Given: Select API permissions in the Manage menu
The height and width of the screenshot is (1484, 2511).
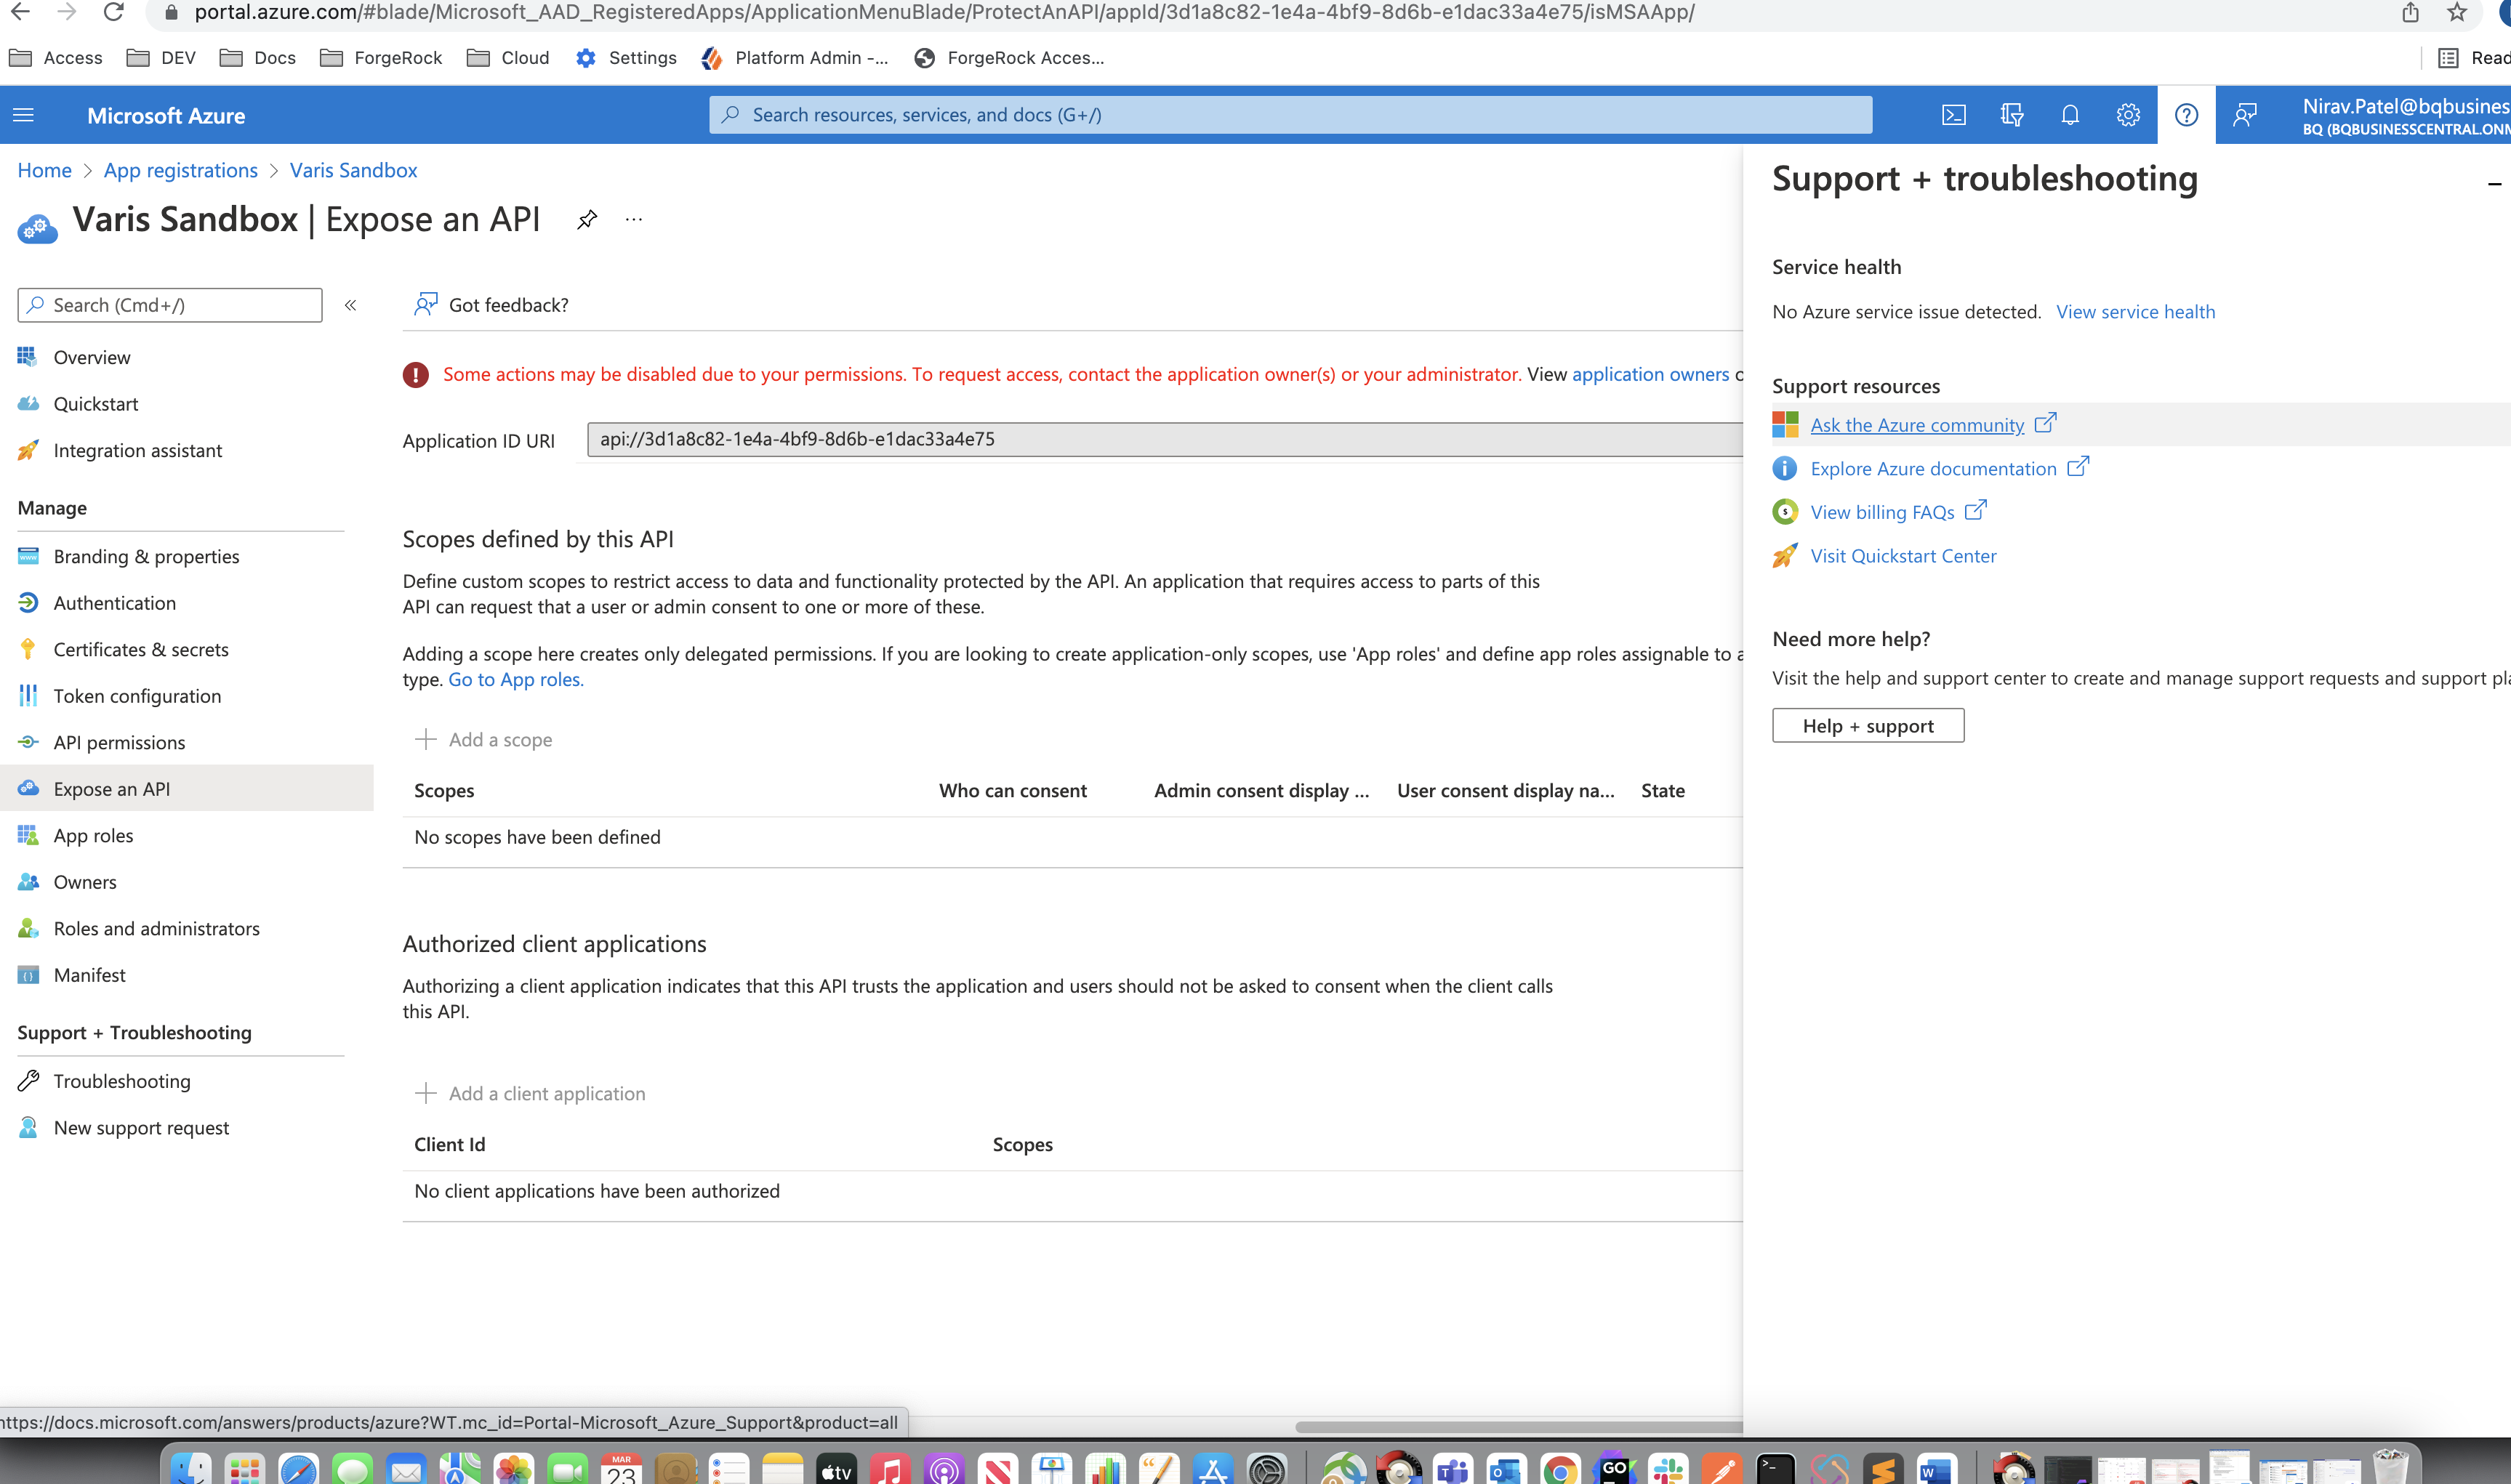Looking at the screenshot, I should pyautogui.click(x=119, y=742).
